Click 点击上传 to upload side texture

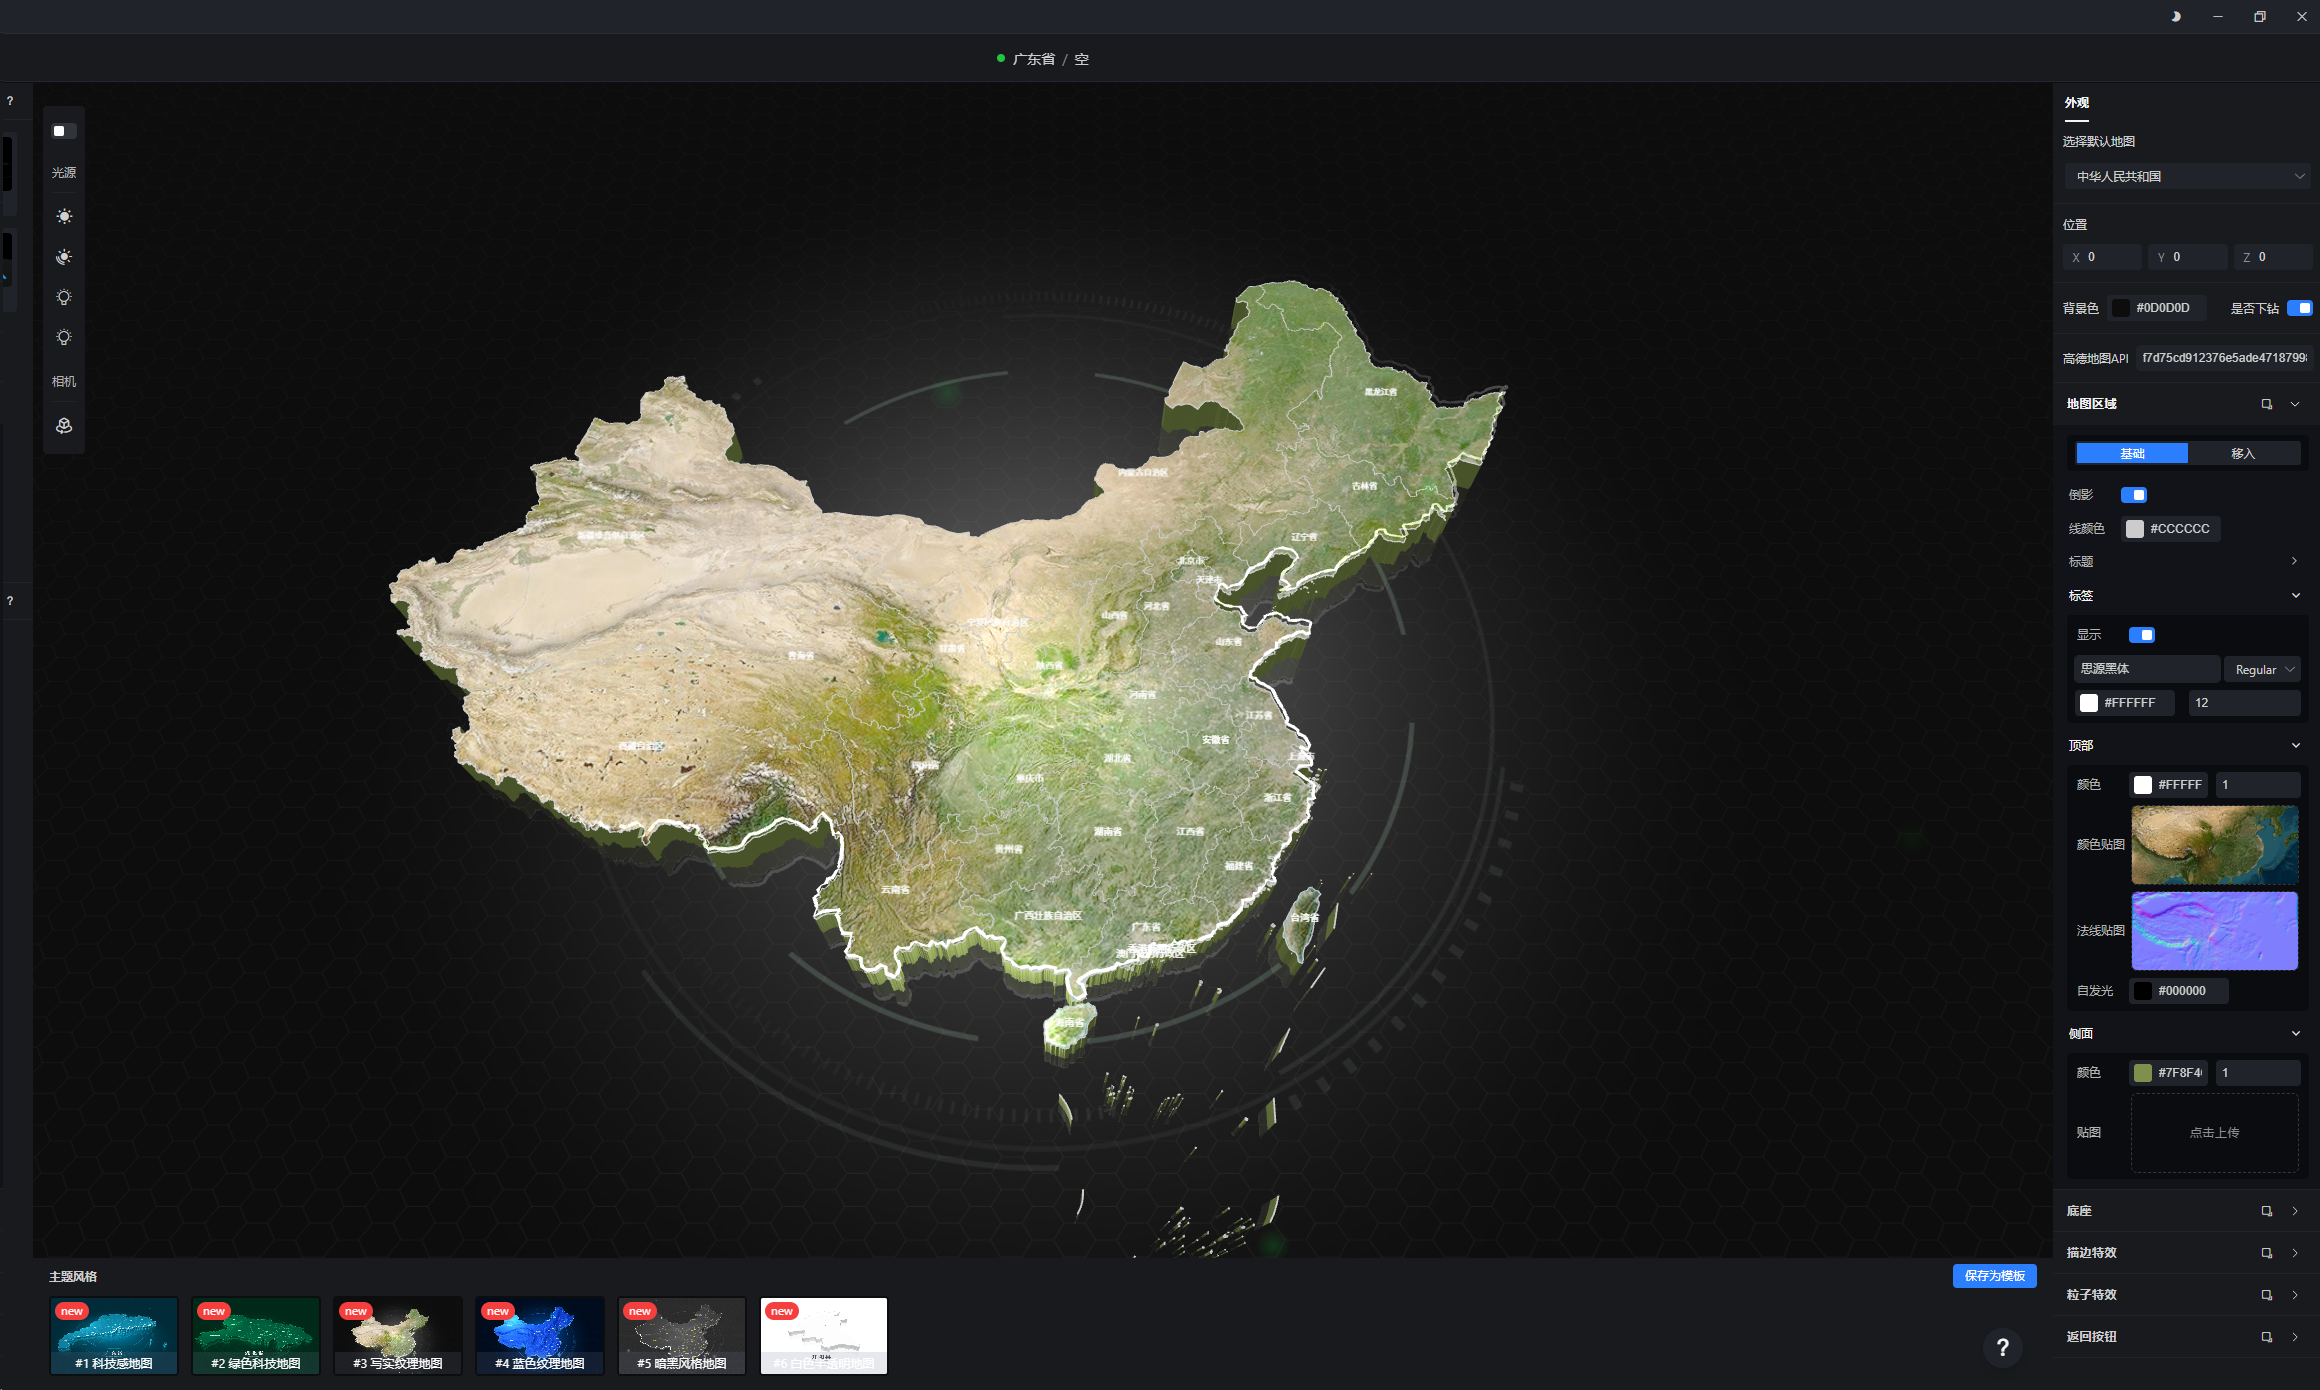tap(2214, 1132)
